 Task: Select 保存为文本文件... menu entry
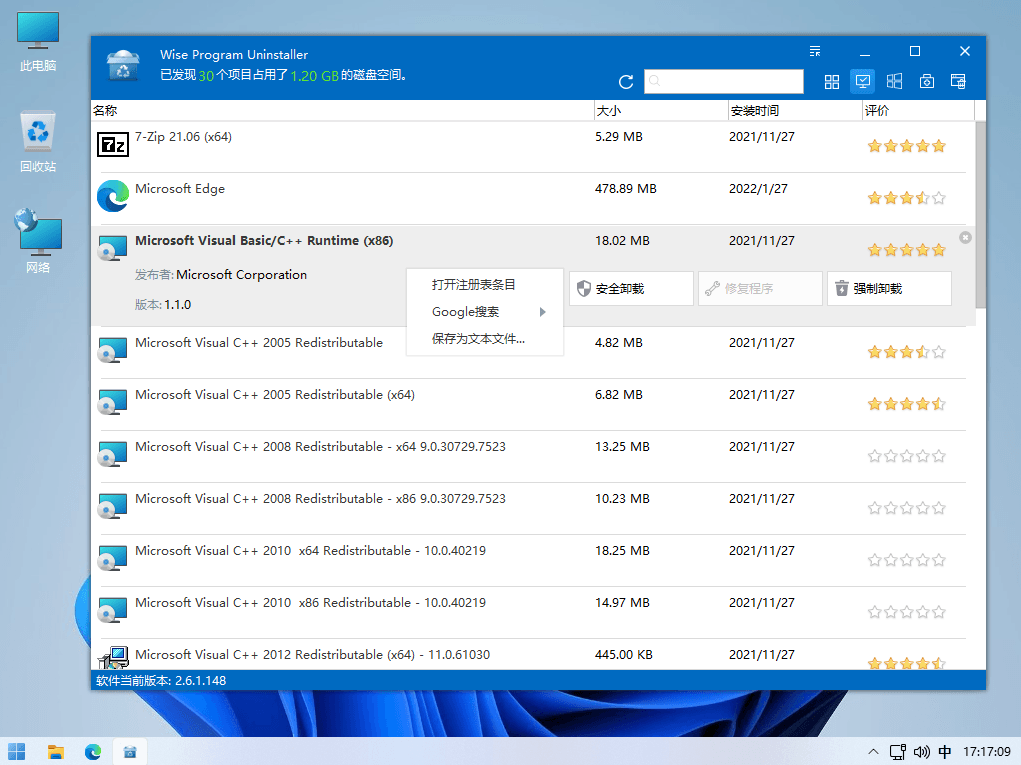tap(478, 339)
